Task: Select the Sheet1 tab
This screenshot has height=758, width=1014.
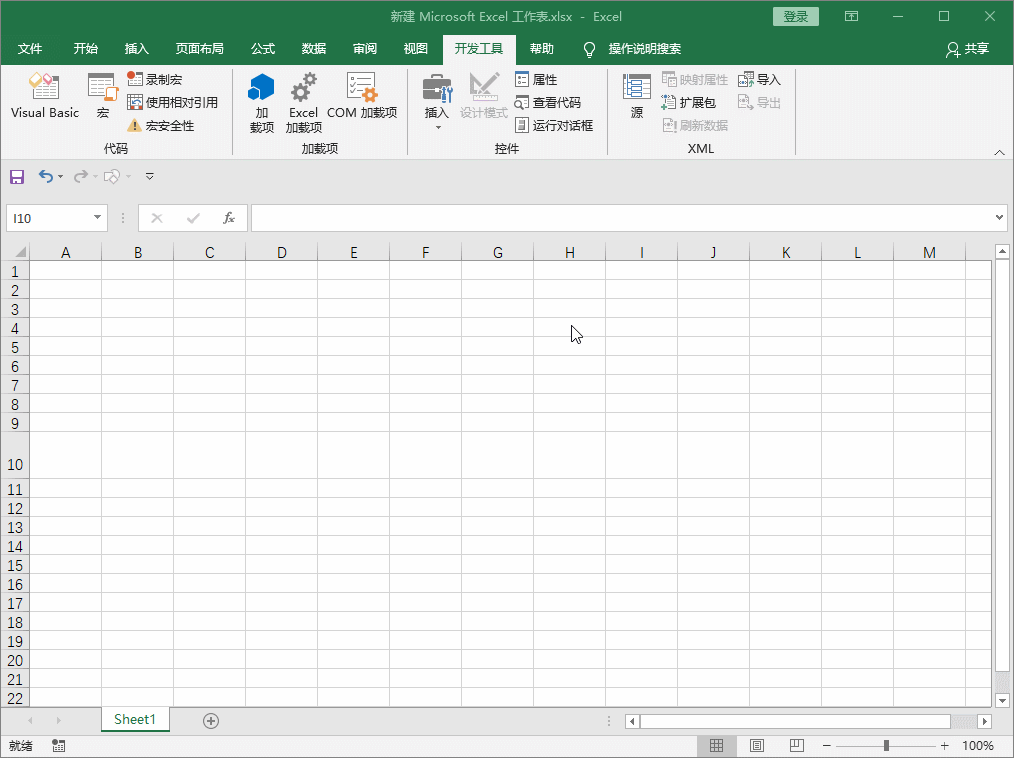Action: pos(135,720)
